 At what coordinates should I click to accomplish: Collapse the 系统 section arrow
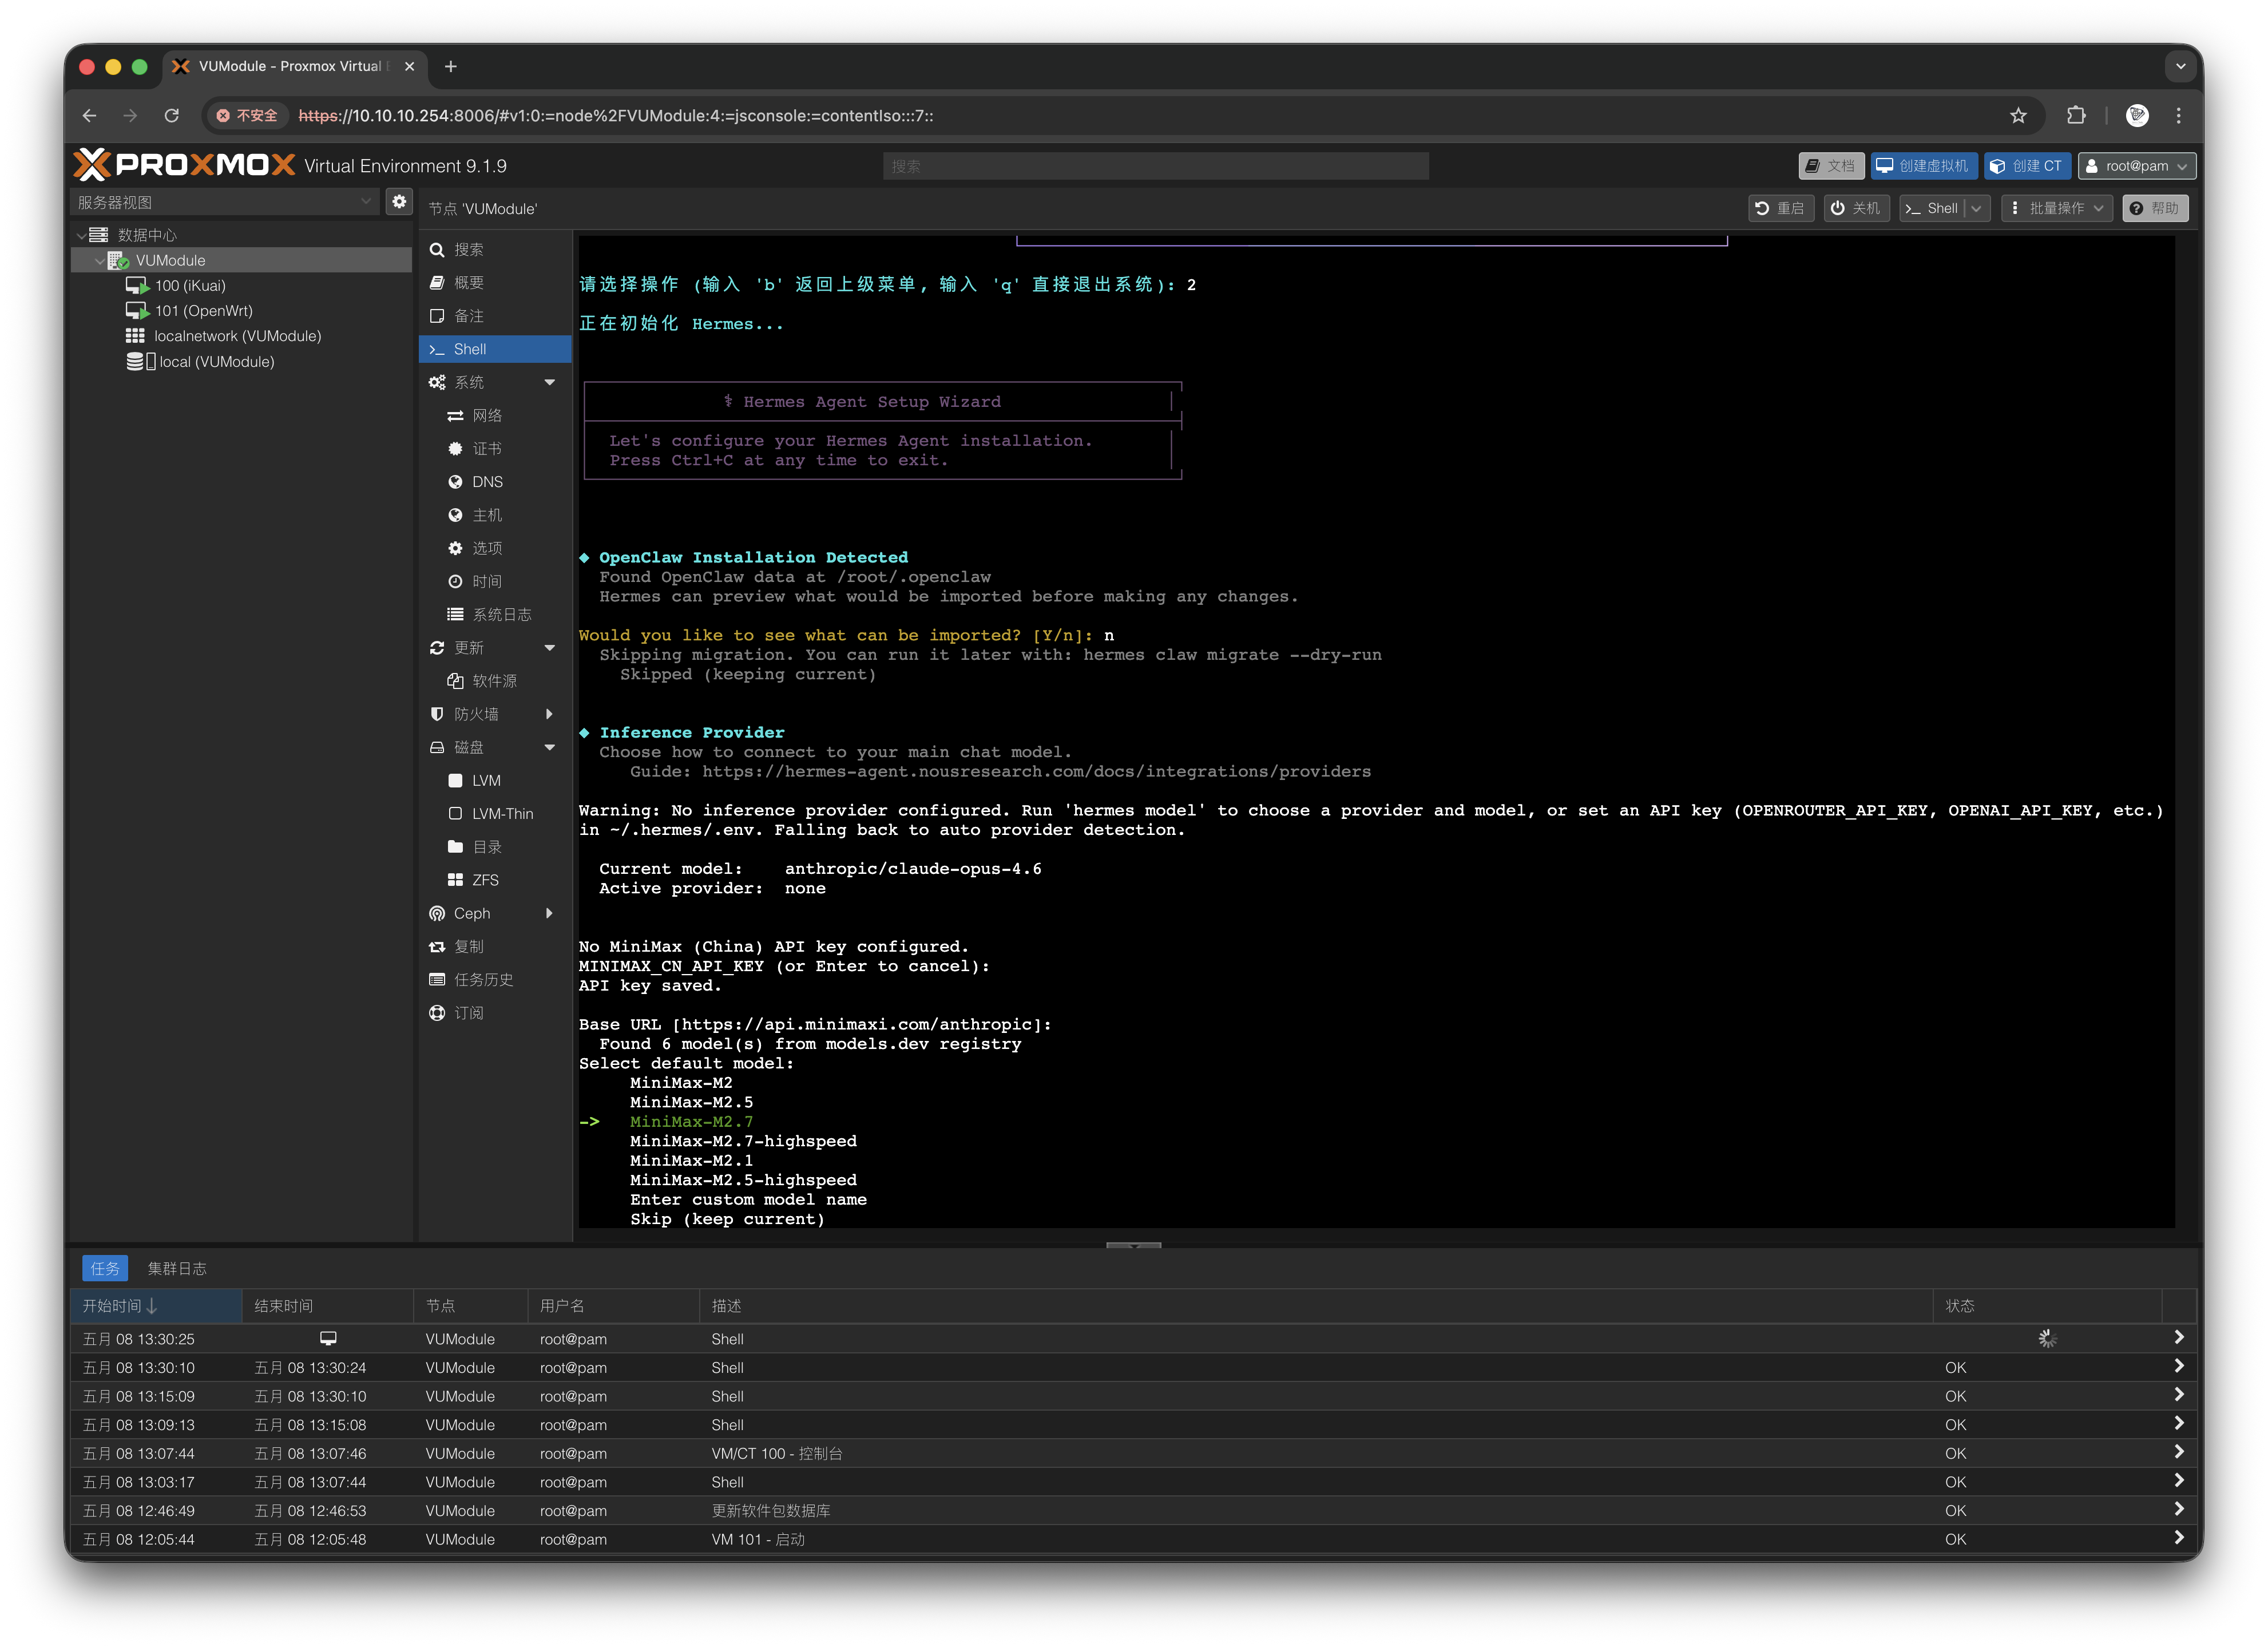549,382
